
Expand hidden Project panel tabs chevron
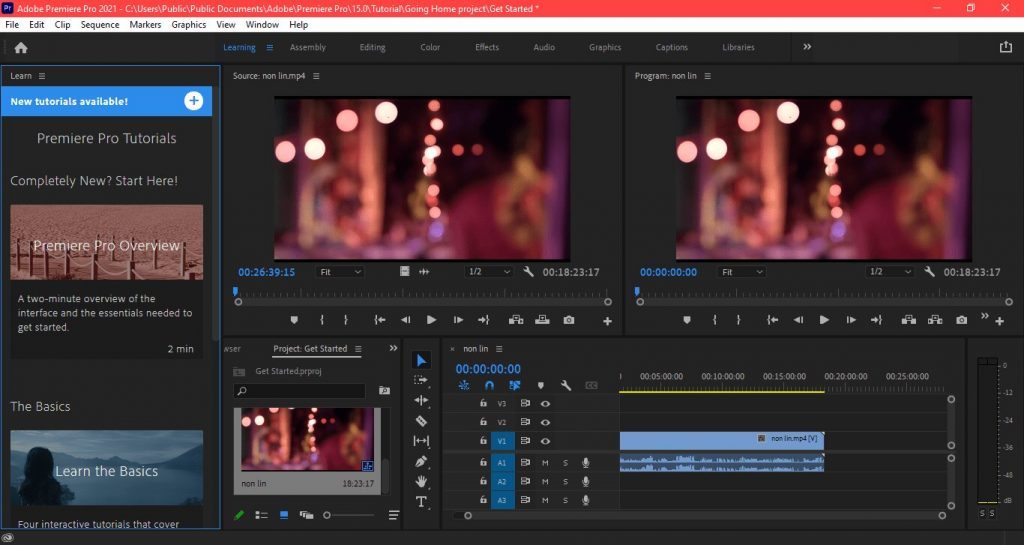[x=393, y=349]
